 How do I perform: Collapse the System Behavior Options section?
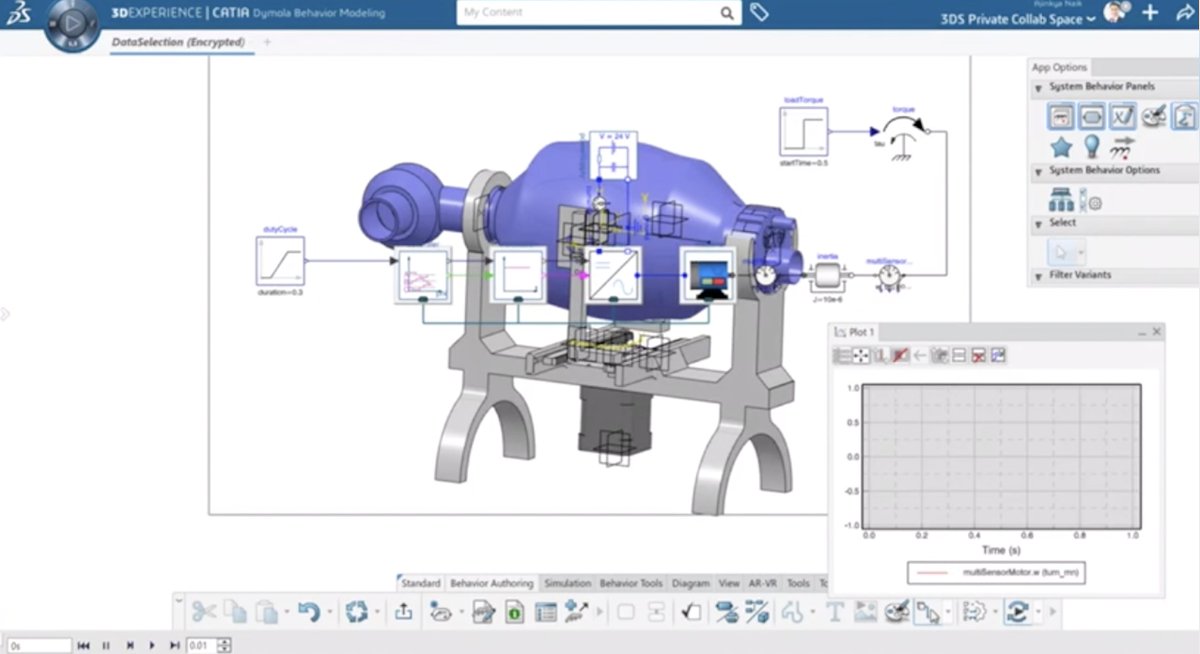pyautogui.click(x=1039, y=171)
